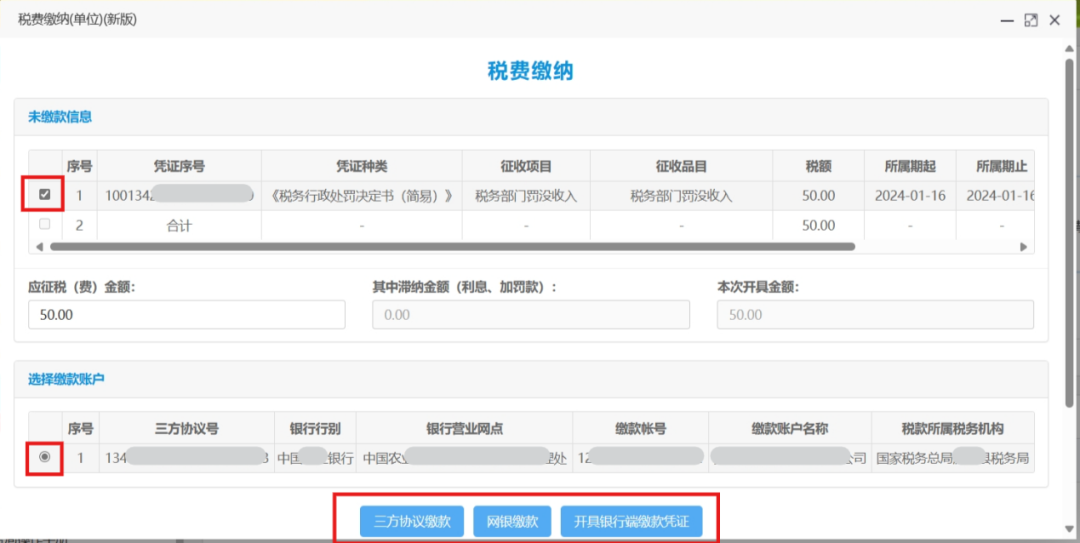Click the 税额 column header
Viewport: 1080px width, 543px height.
point(819,166)
